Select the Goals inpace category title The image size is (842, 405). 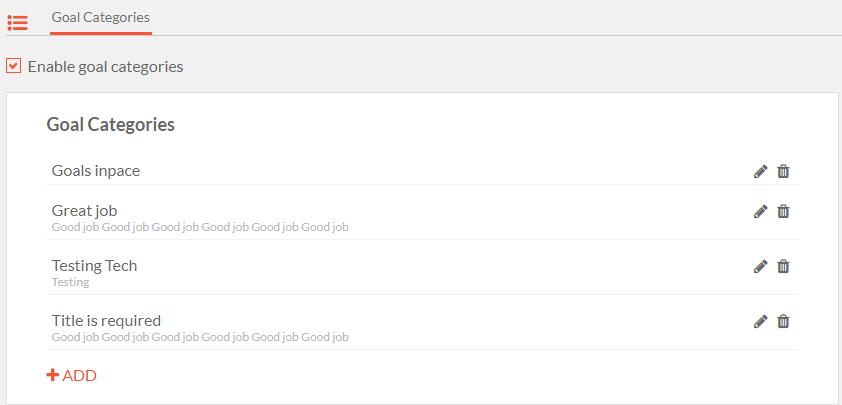(96, 171)
